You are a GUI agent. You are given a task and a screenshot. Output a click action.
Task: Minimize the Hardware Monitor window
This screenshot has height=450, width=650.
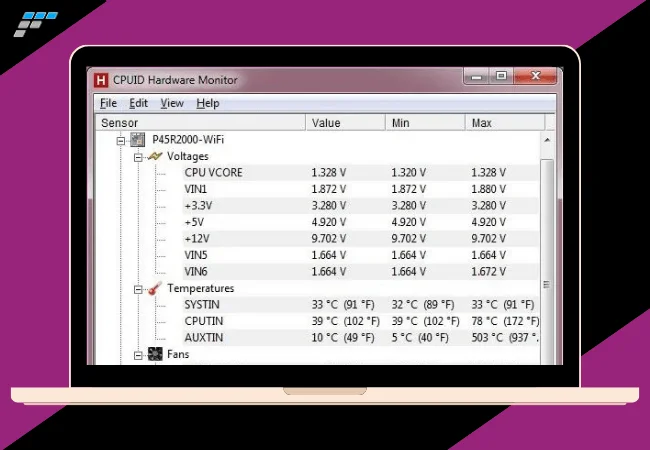coord(476,76)
